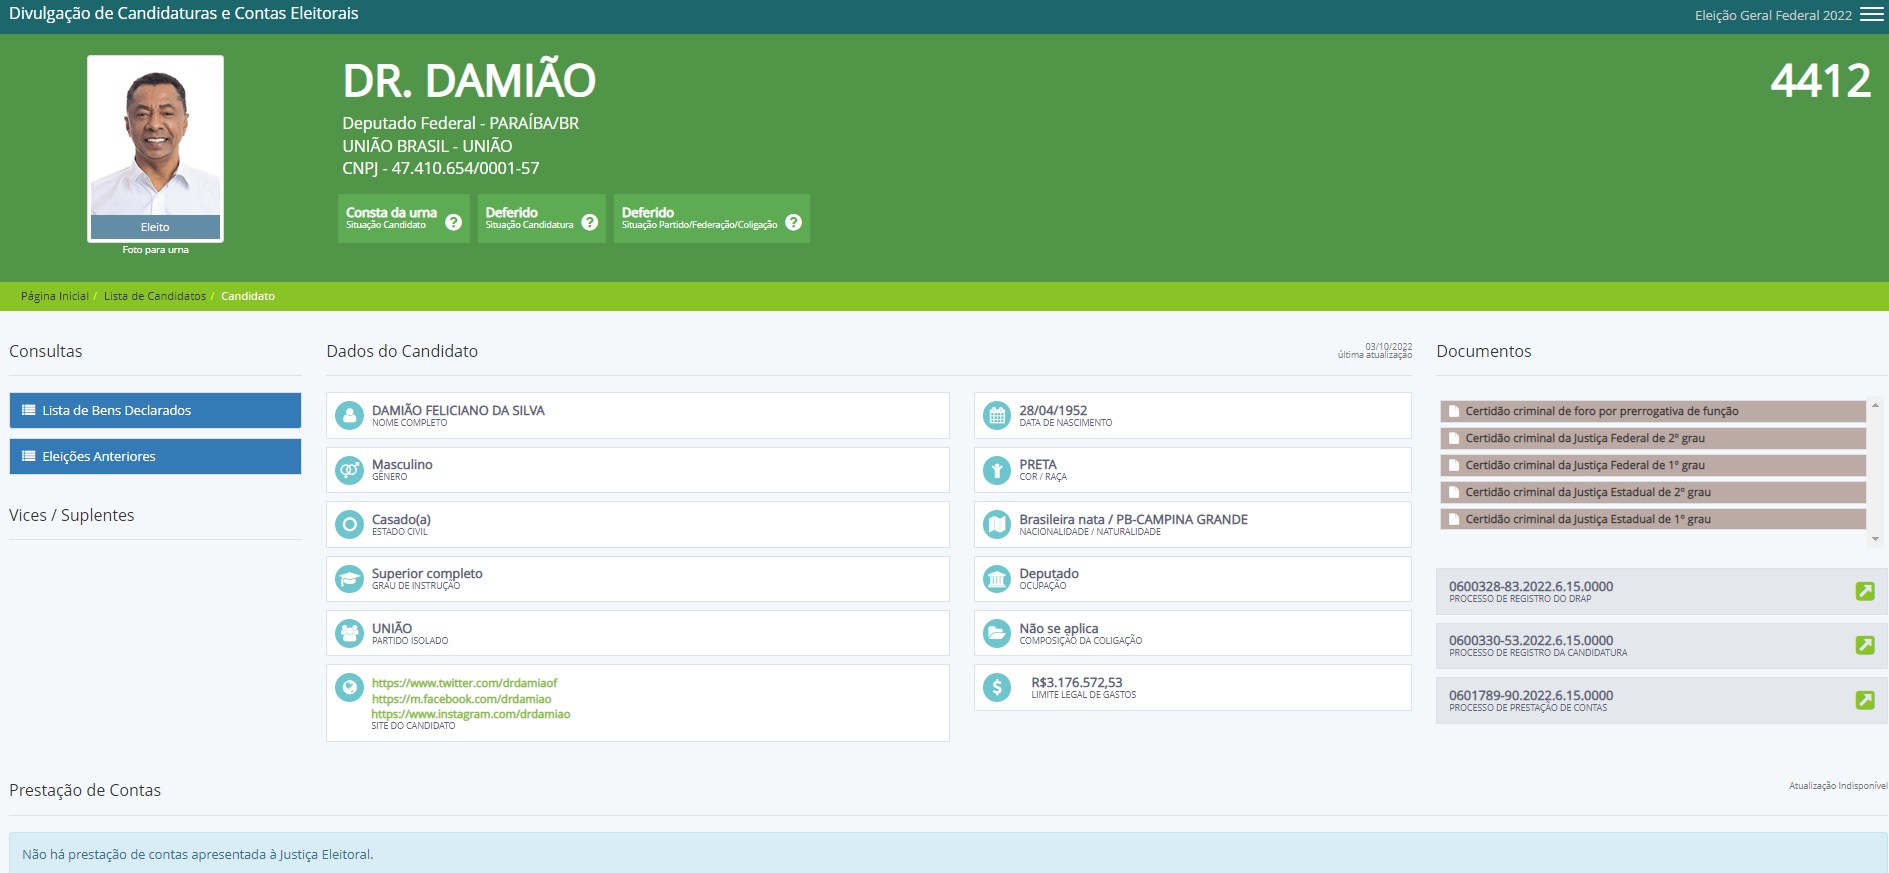Open Lista de Bens Declarados
Viewport: 1889px width, 873px height.
(155, 410)
